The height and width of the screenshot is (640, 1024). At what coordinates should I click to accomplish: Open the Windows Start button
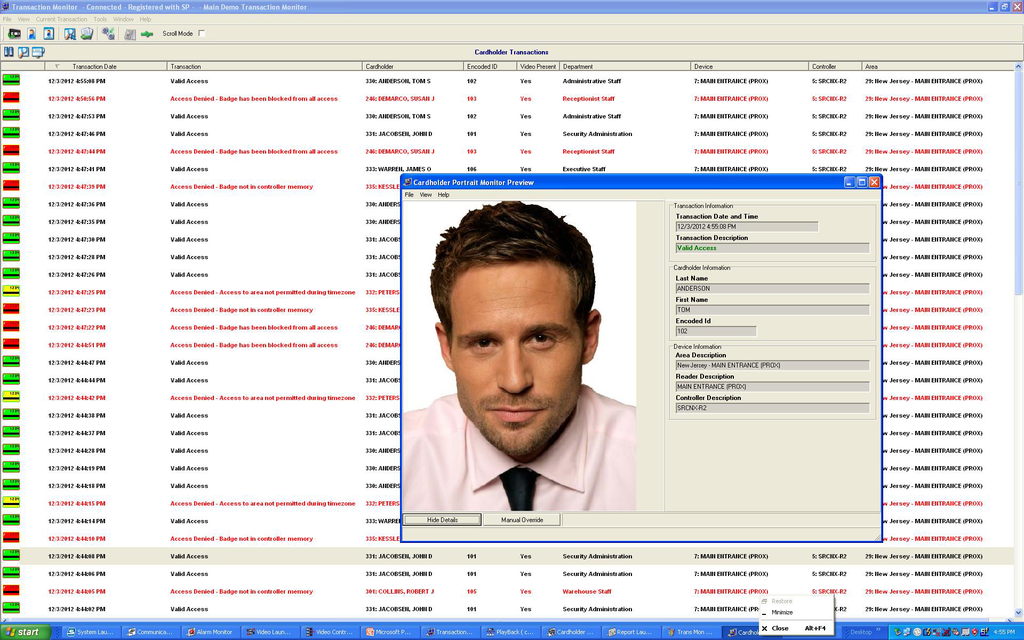(25, 632)
